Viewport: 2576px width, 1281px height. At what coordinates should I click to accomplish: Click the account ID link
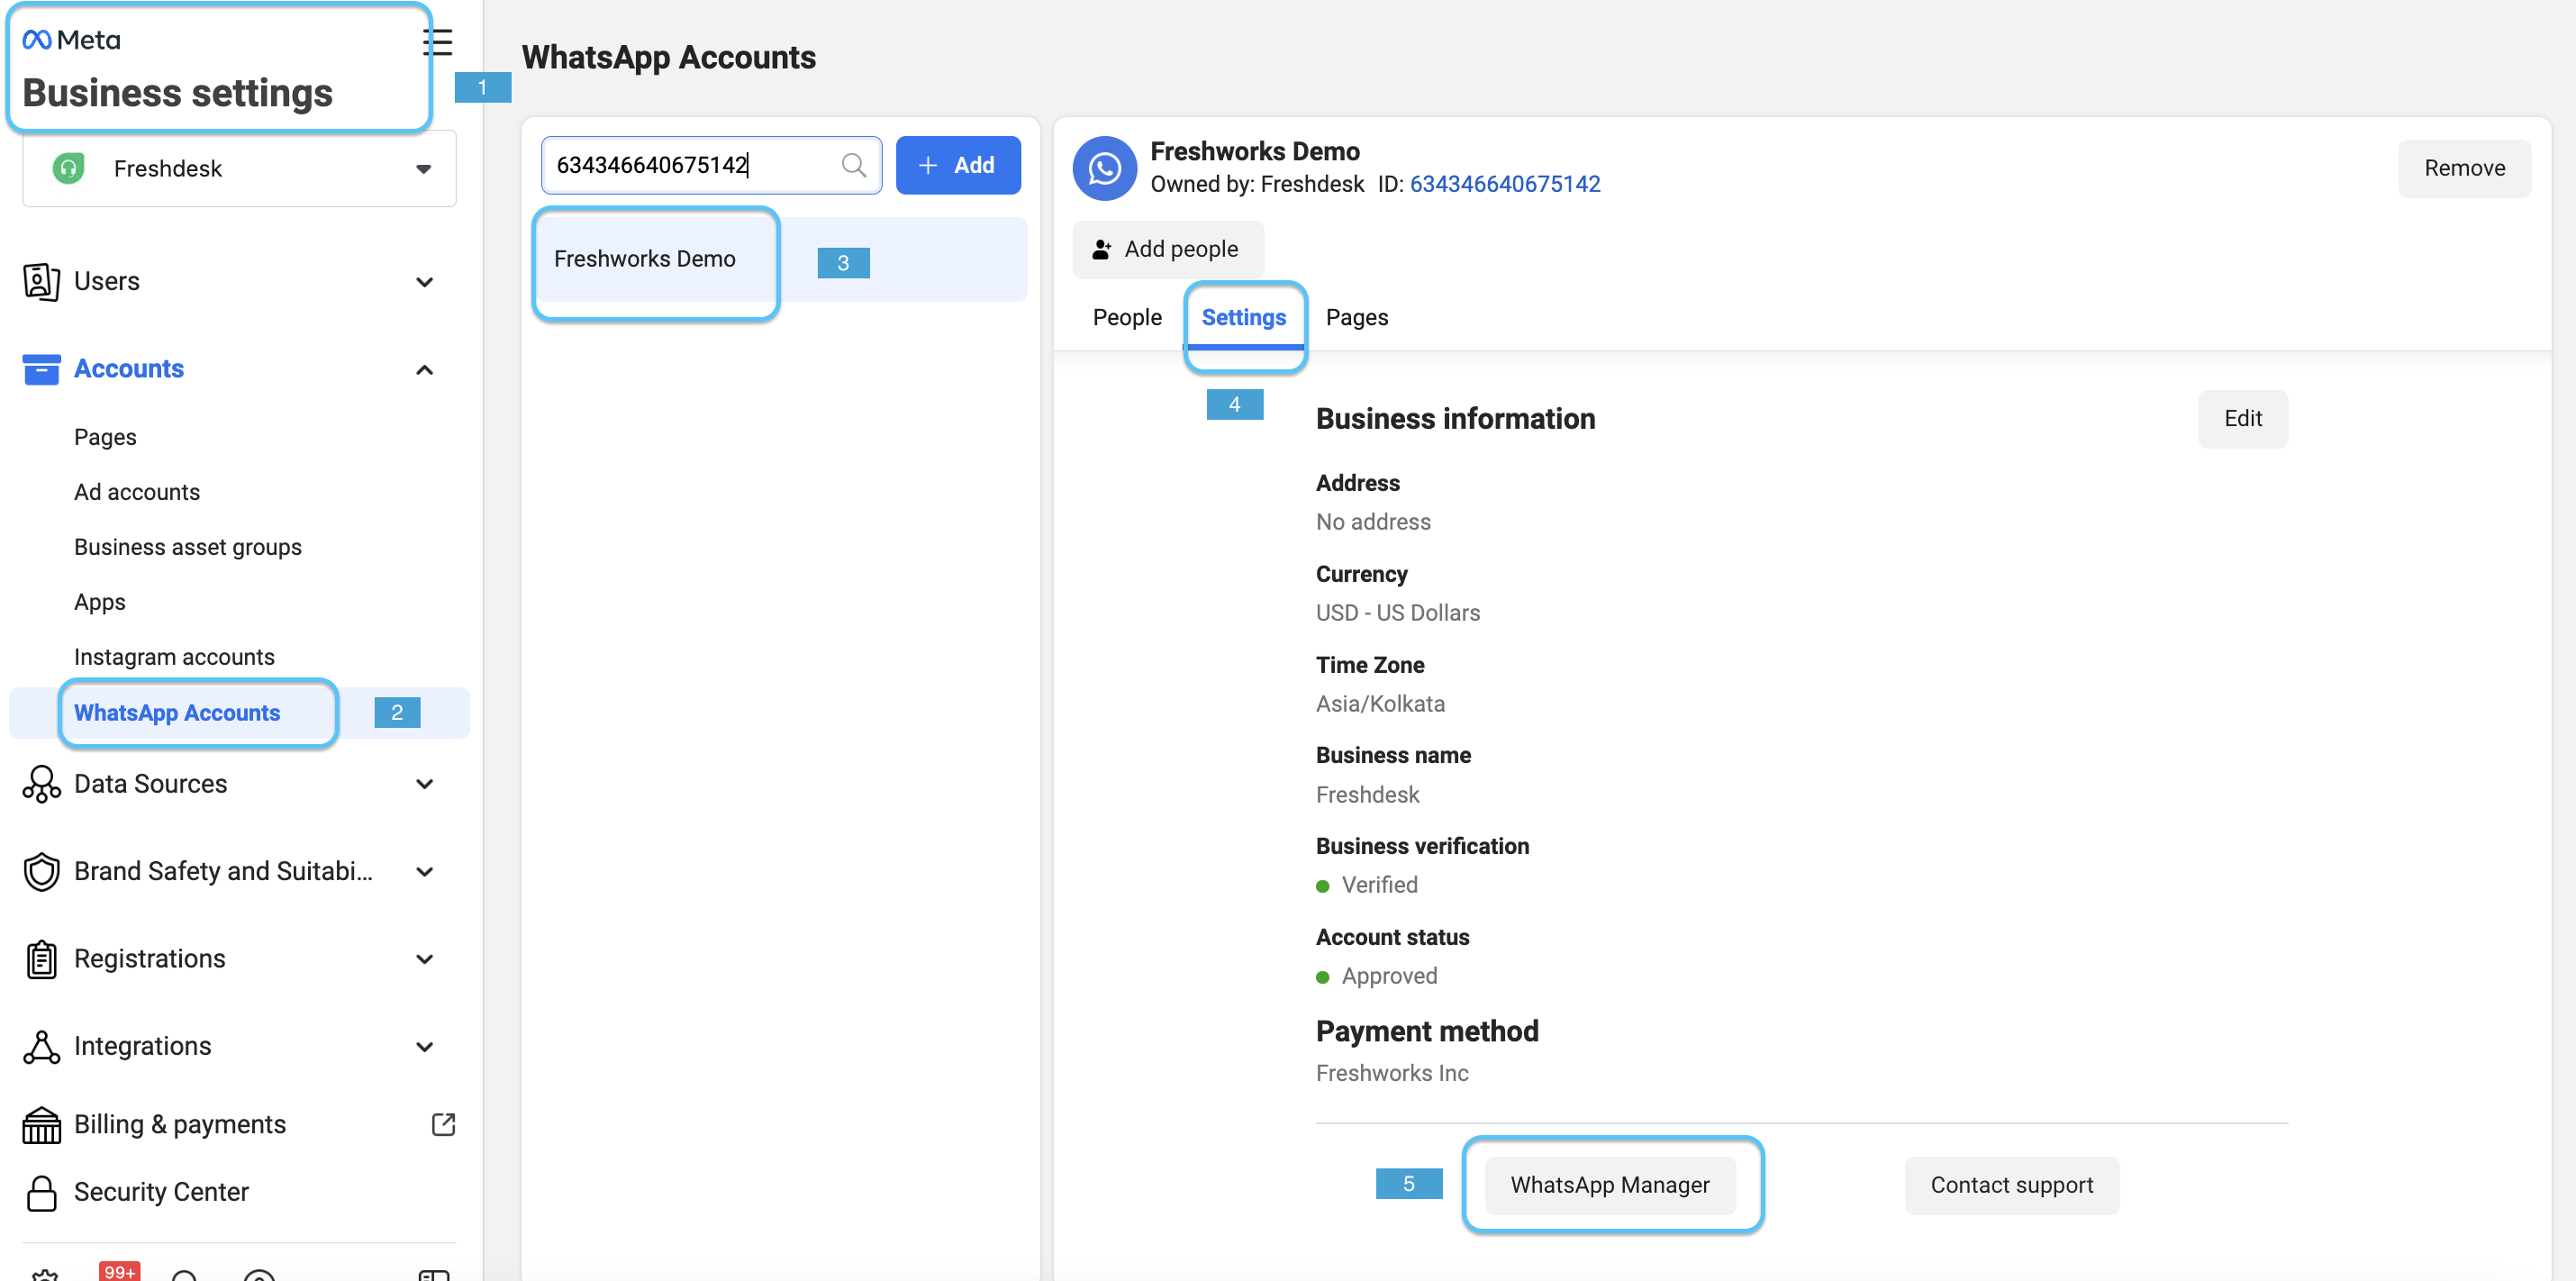coord(1504,184)
